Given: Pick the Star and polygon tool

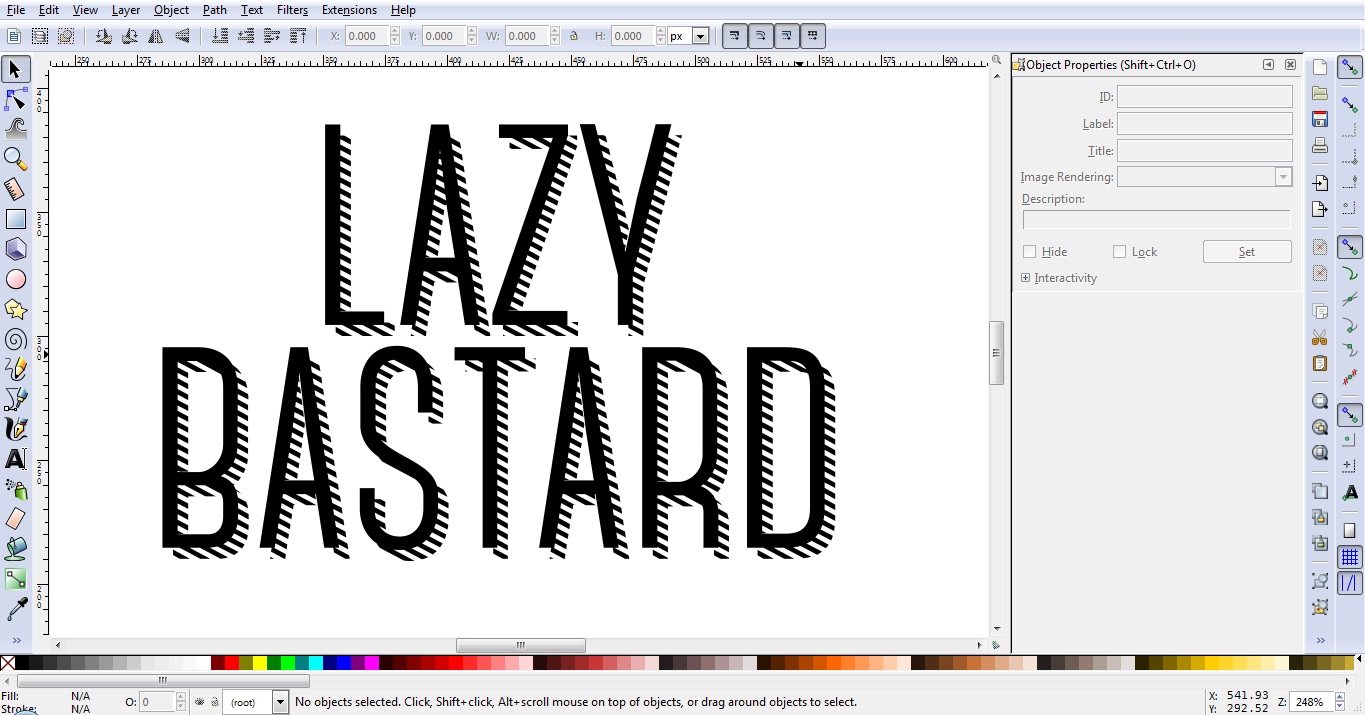Looking at the screenshot, I should click(x=16, y=309).
